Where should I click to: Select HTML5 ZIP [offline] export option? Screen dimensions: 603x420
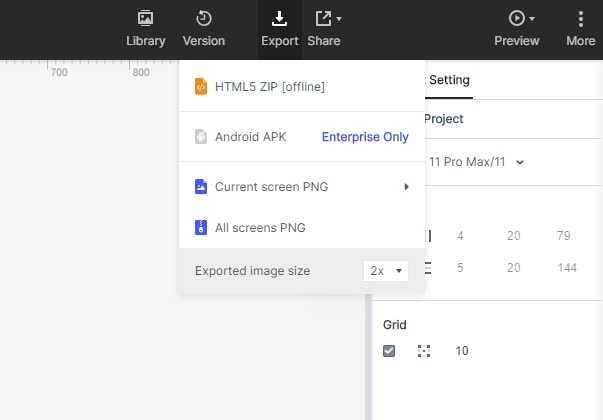coord(270,87)
